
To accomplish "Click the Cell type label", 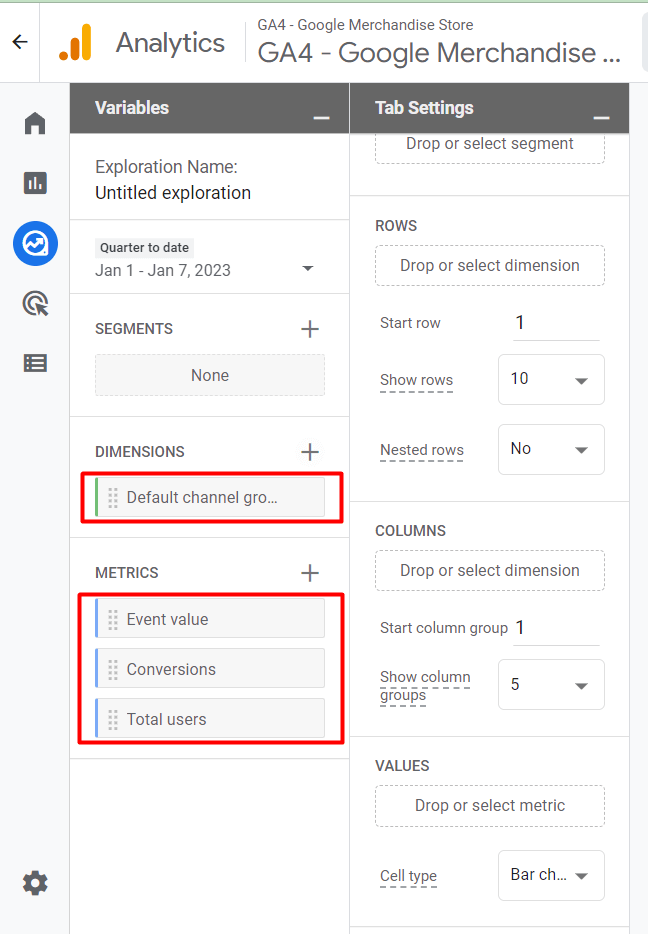I will coord(409,876).
